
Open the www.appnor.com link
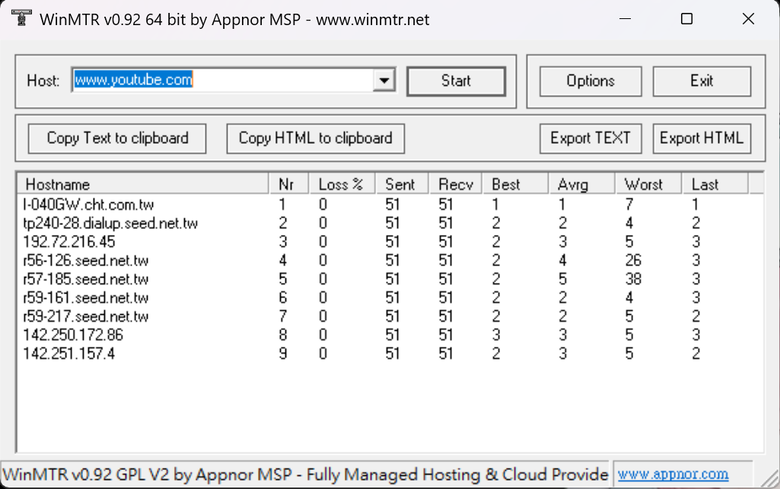point(673,474)
